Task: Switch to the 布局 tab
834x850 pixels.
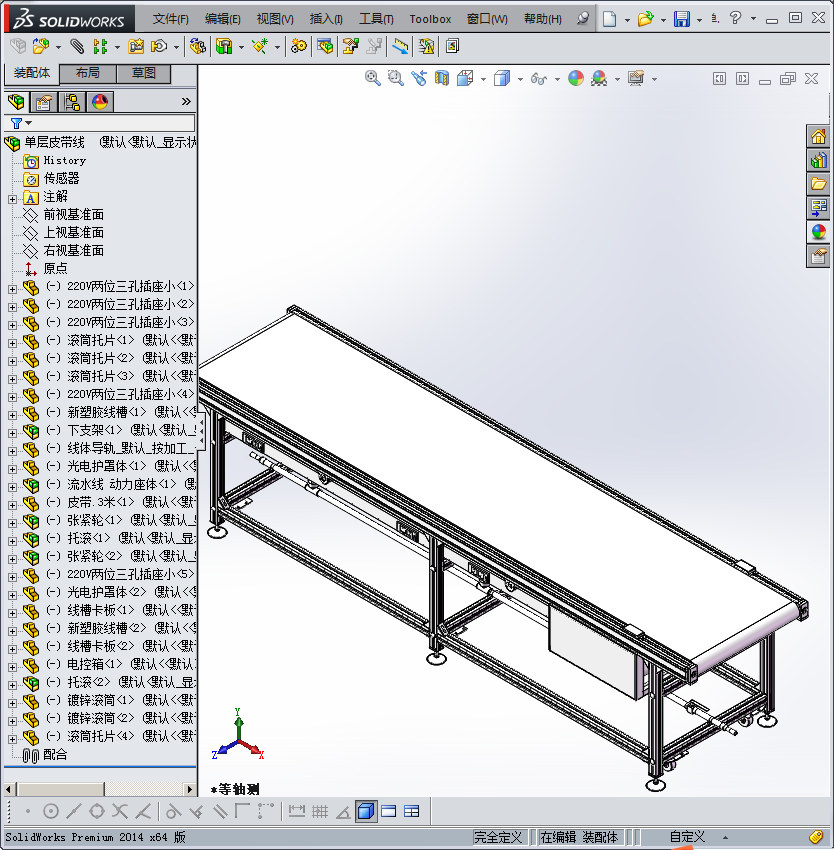Action: coord(87,73)
